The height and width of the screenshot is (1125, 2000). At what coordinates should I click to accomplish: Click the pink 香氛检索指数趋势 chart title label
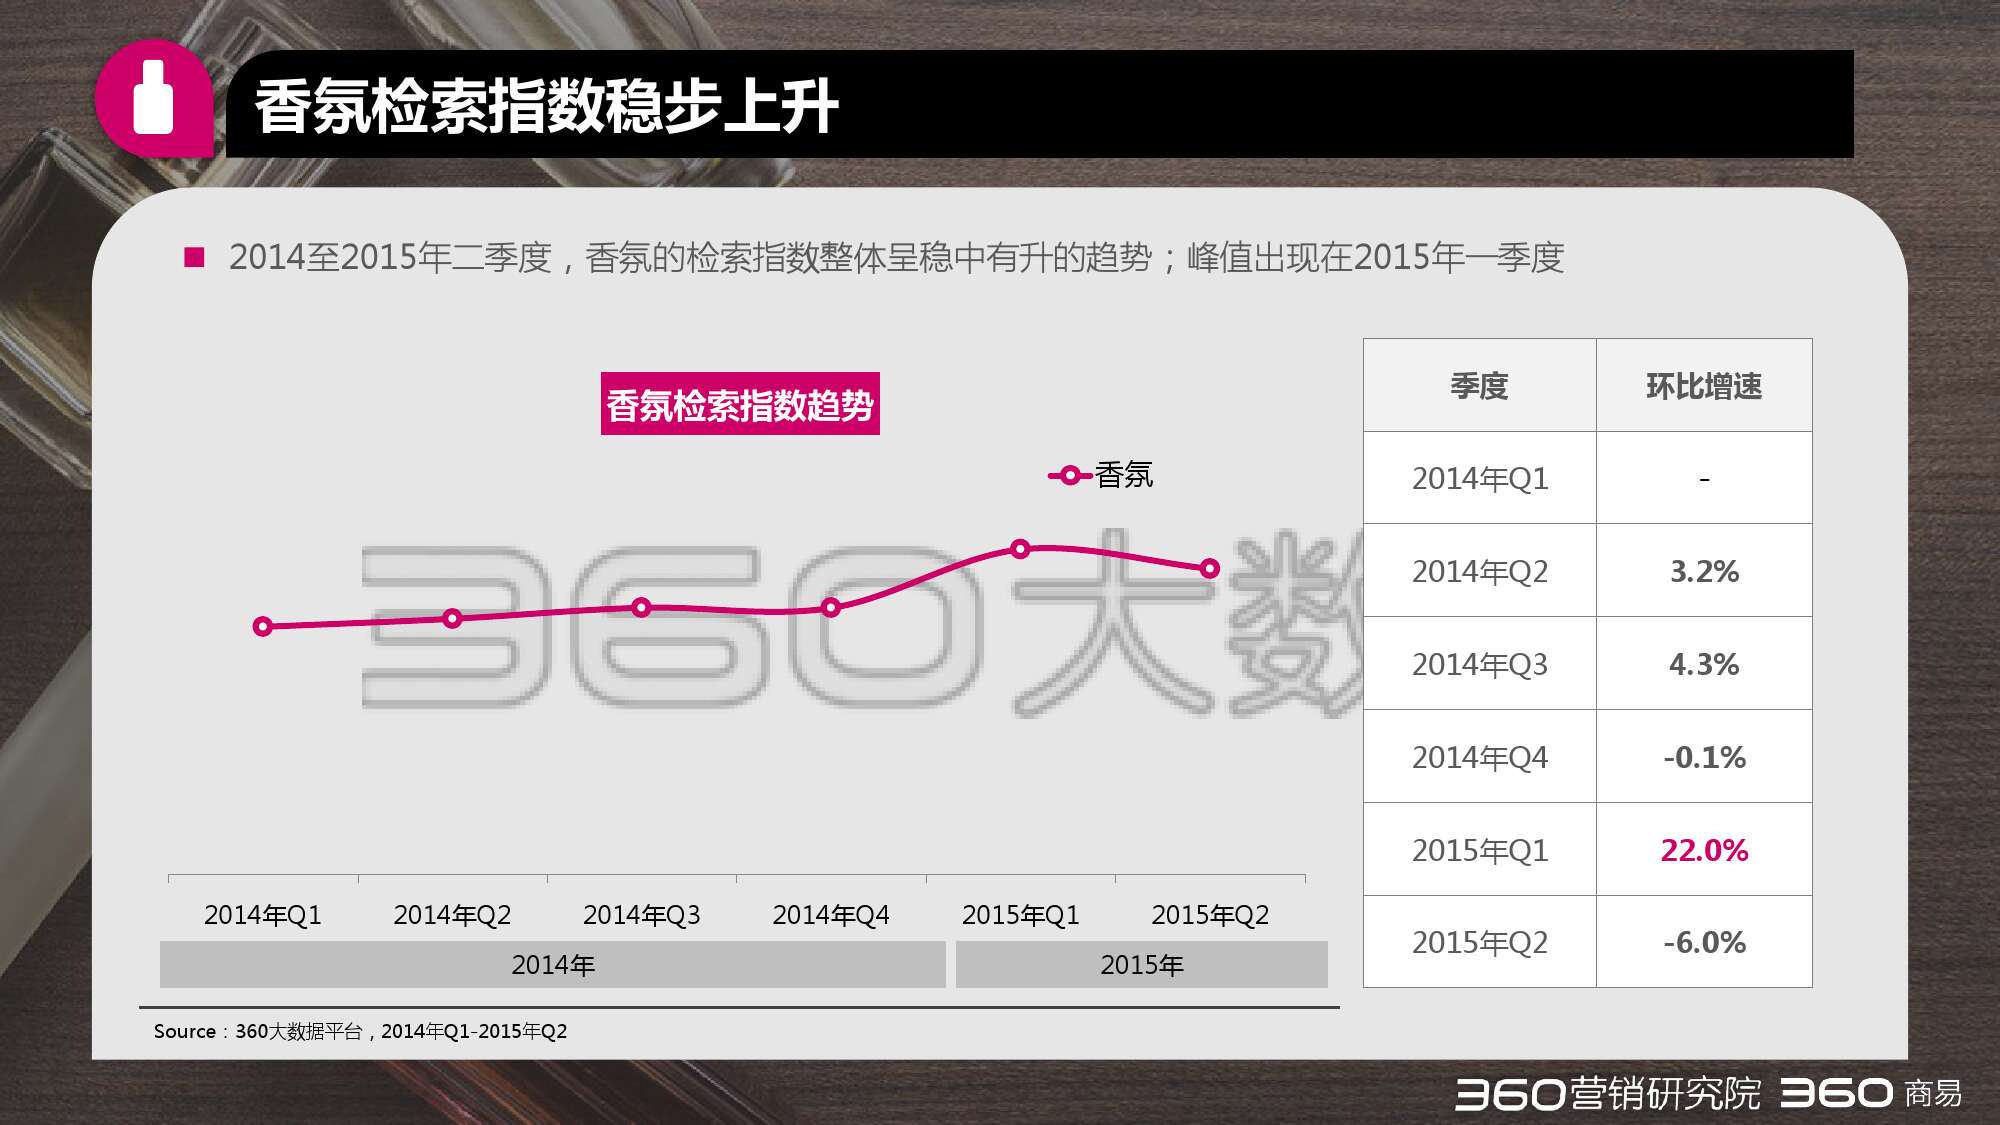740,404
